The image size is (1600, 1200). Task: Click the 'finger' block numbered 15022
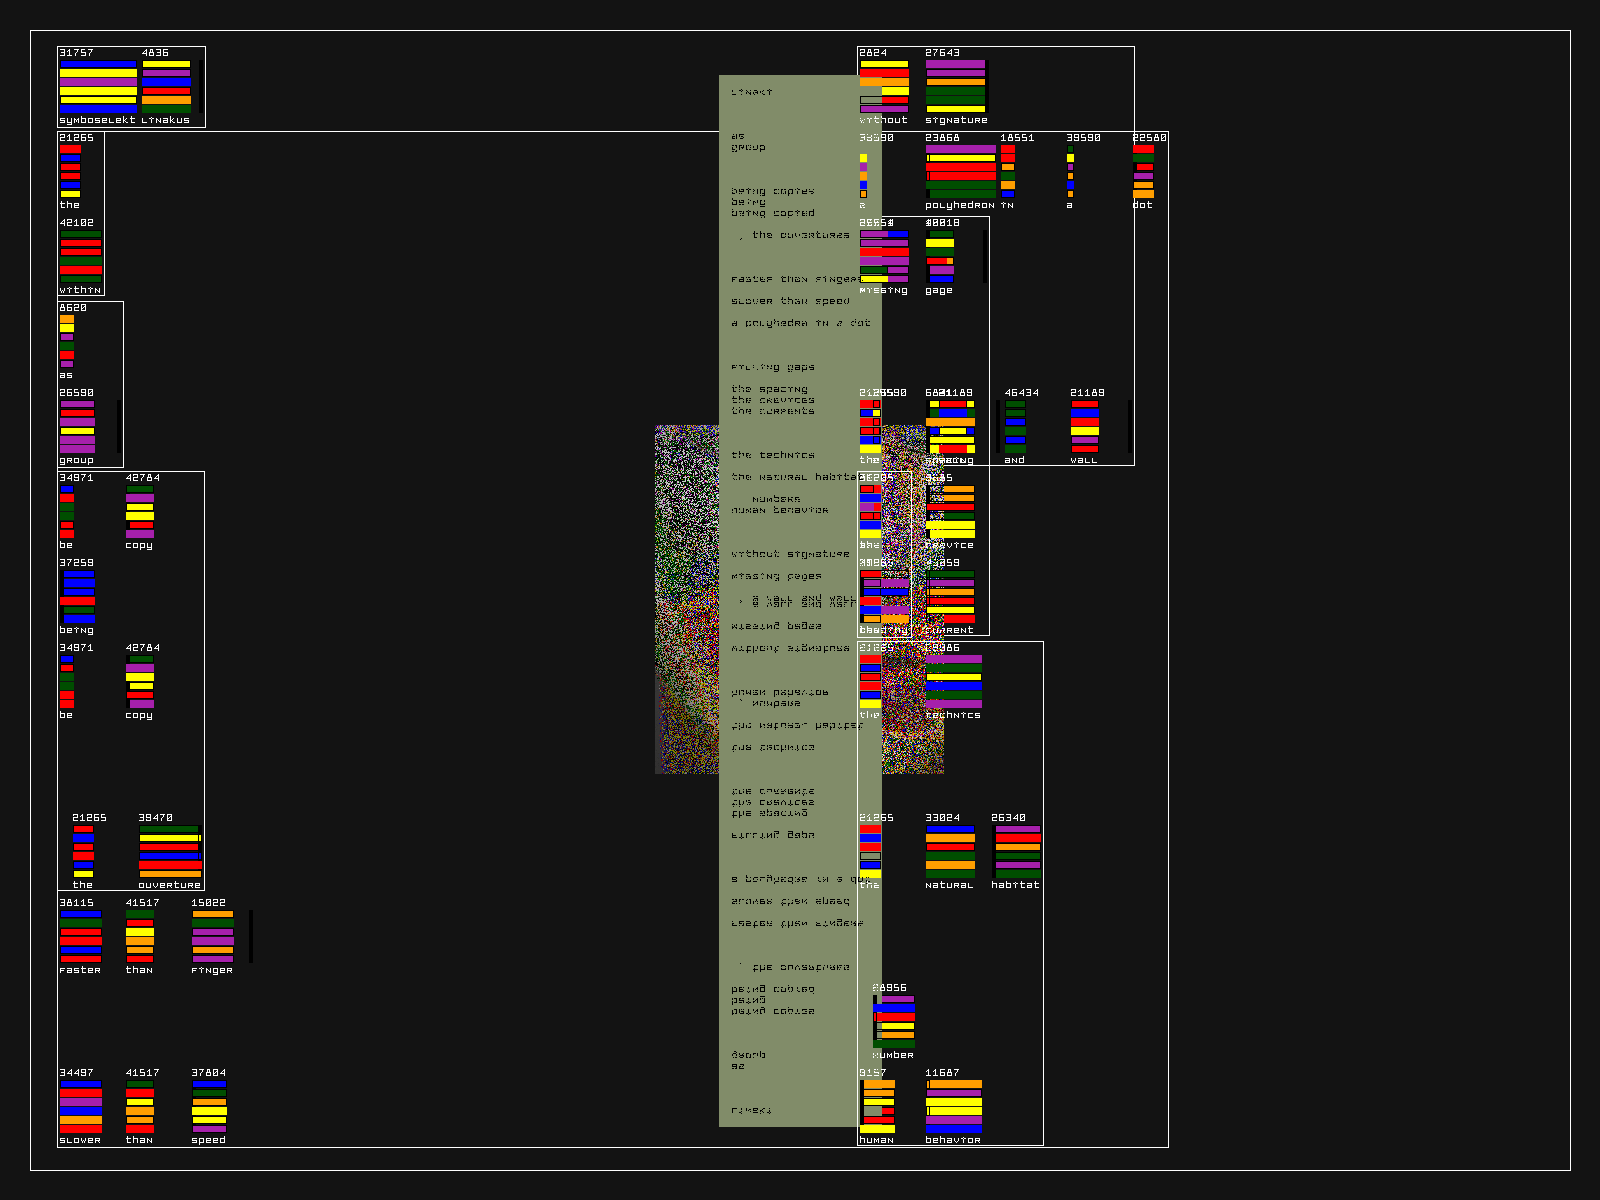coord(212,937)
